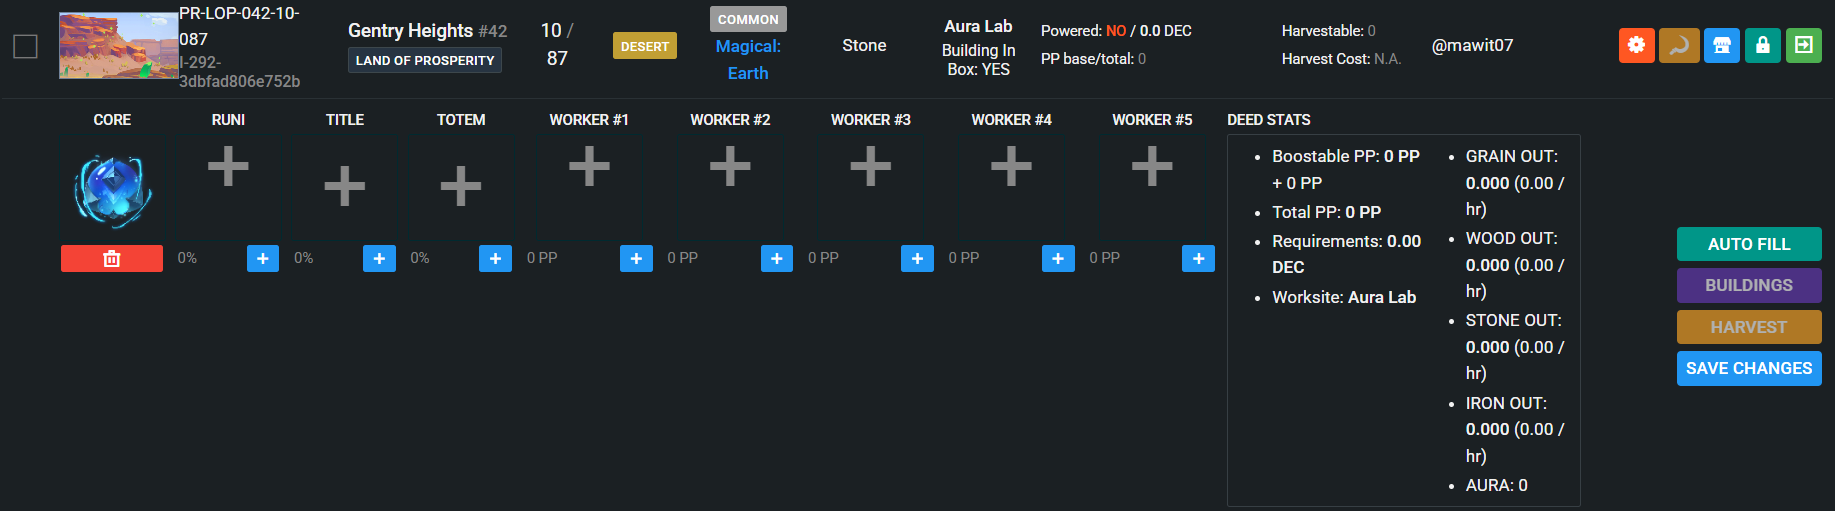
Task: Click the Stone resource label
Action: click(x=864, y=45)
